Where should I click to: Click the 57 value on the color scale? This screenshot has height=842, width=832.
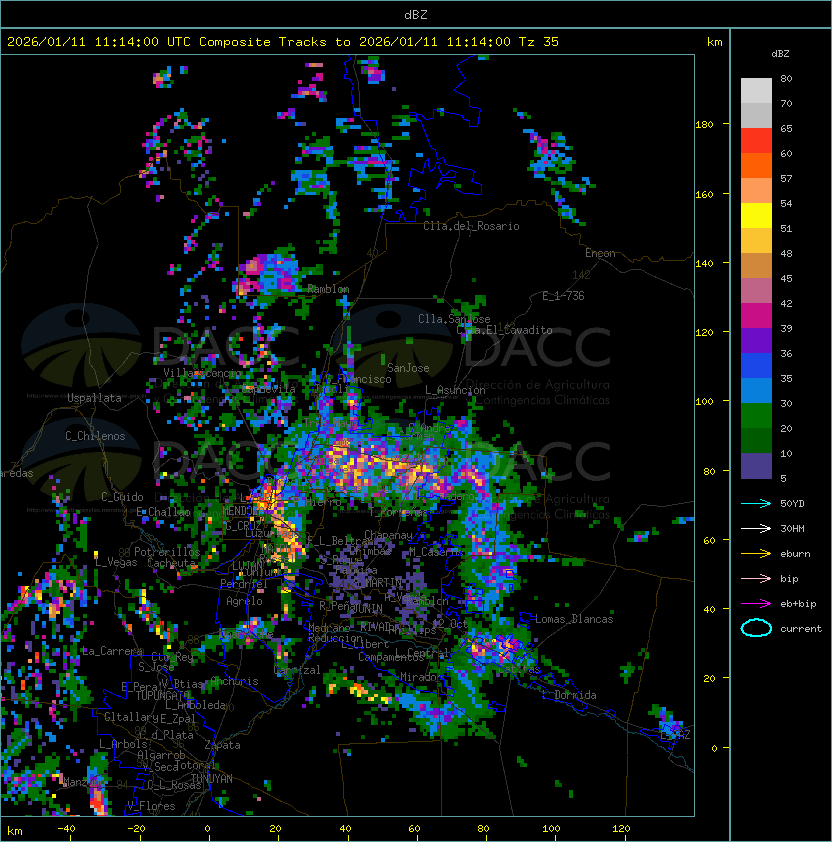pyautogui.click(x=786, y=178)
